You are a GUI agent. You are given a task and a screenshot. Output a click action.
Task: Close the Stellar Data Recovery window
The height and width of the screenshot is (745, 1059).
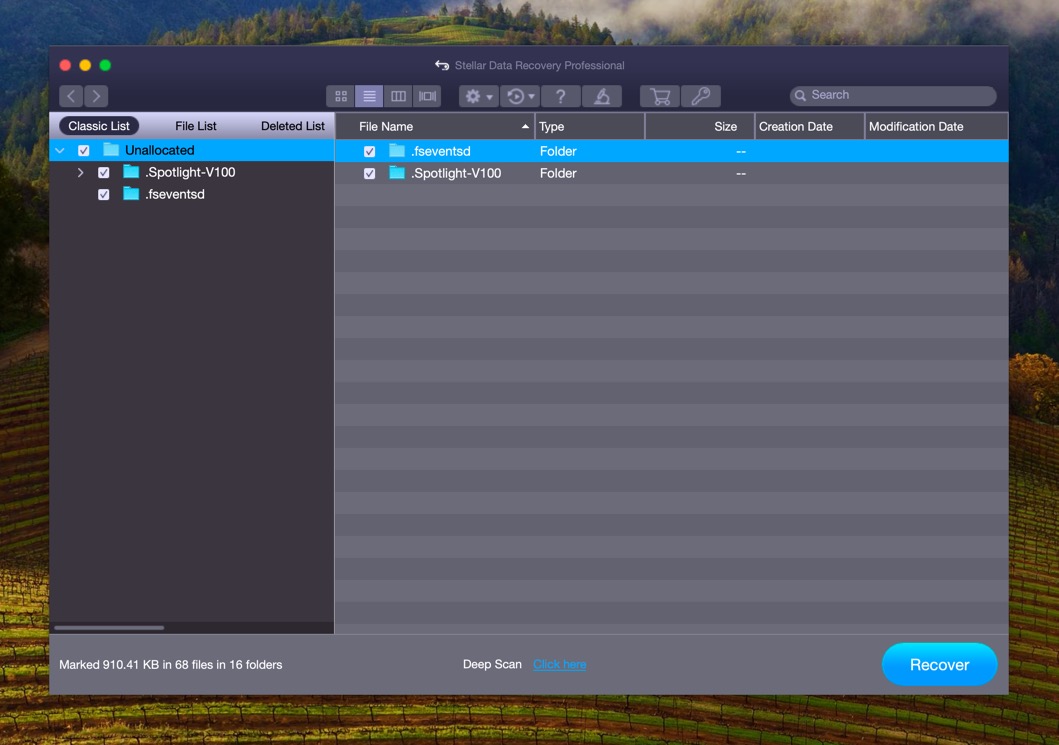tap(66, 66)
